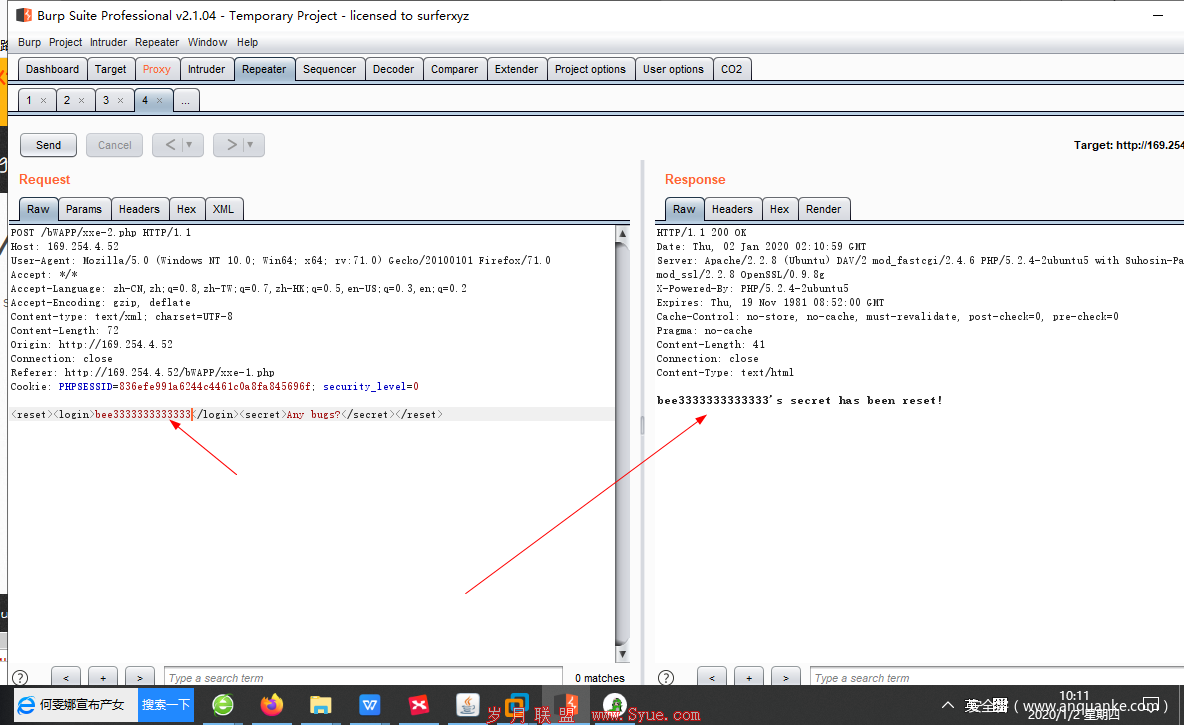
Task: Open the Burp menu
Action: click(x=29, y=42)
